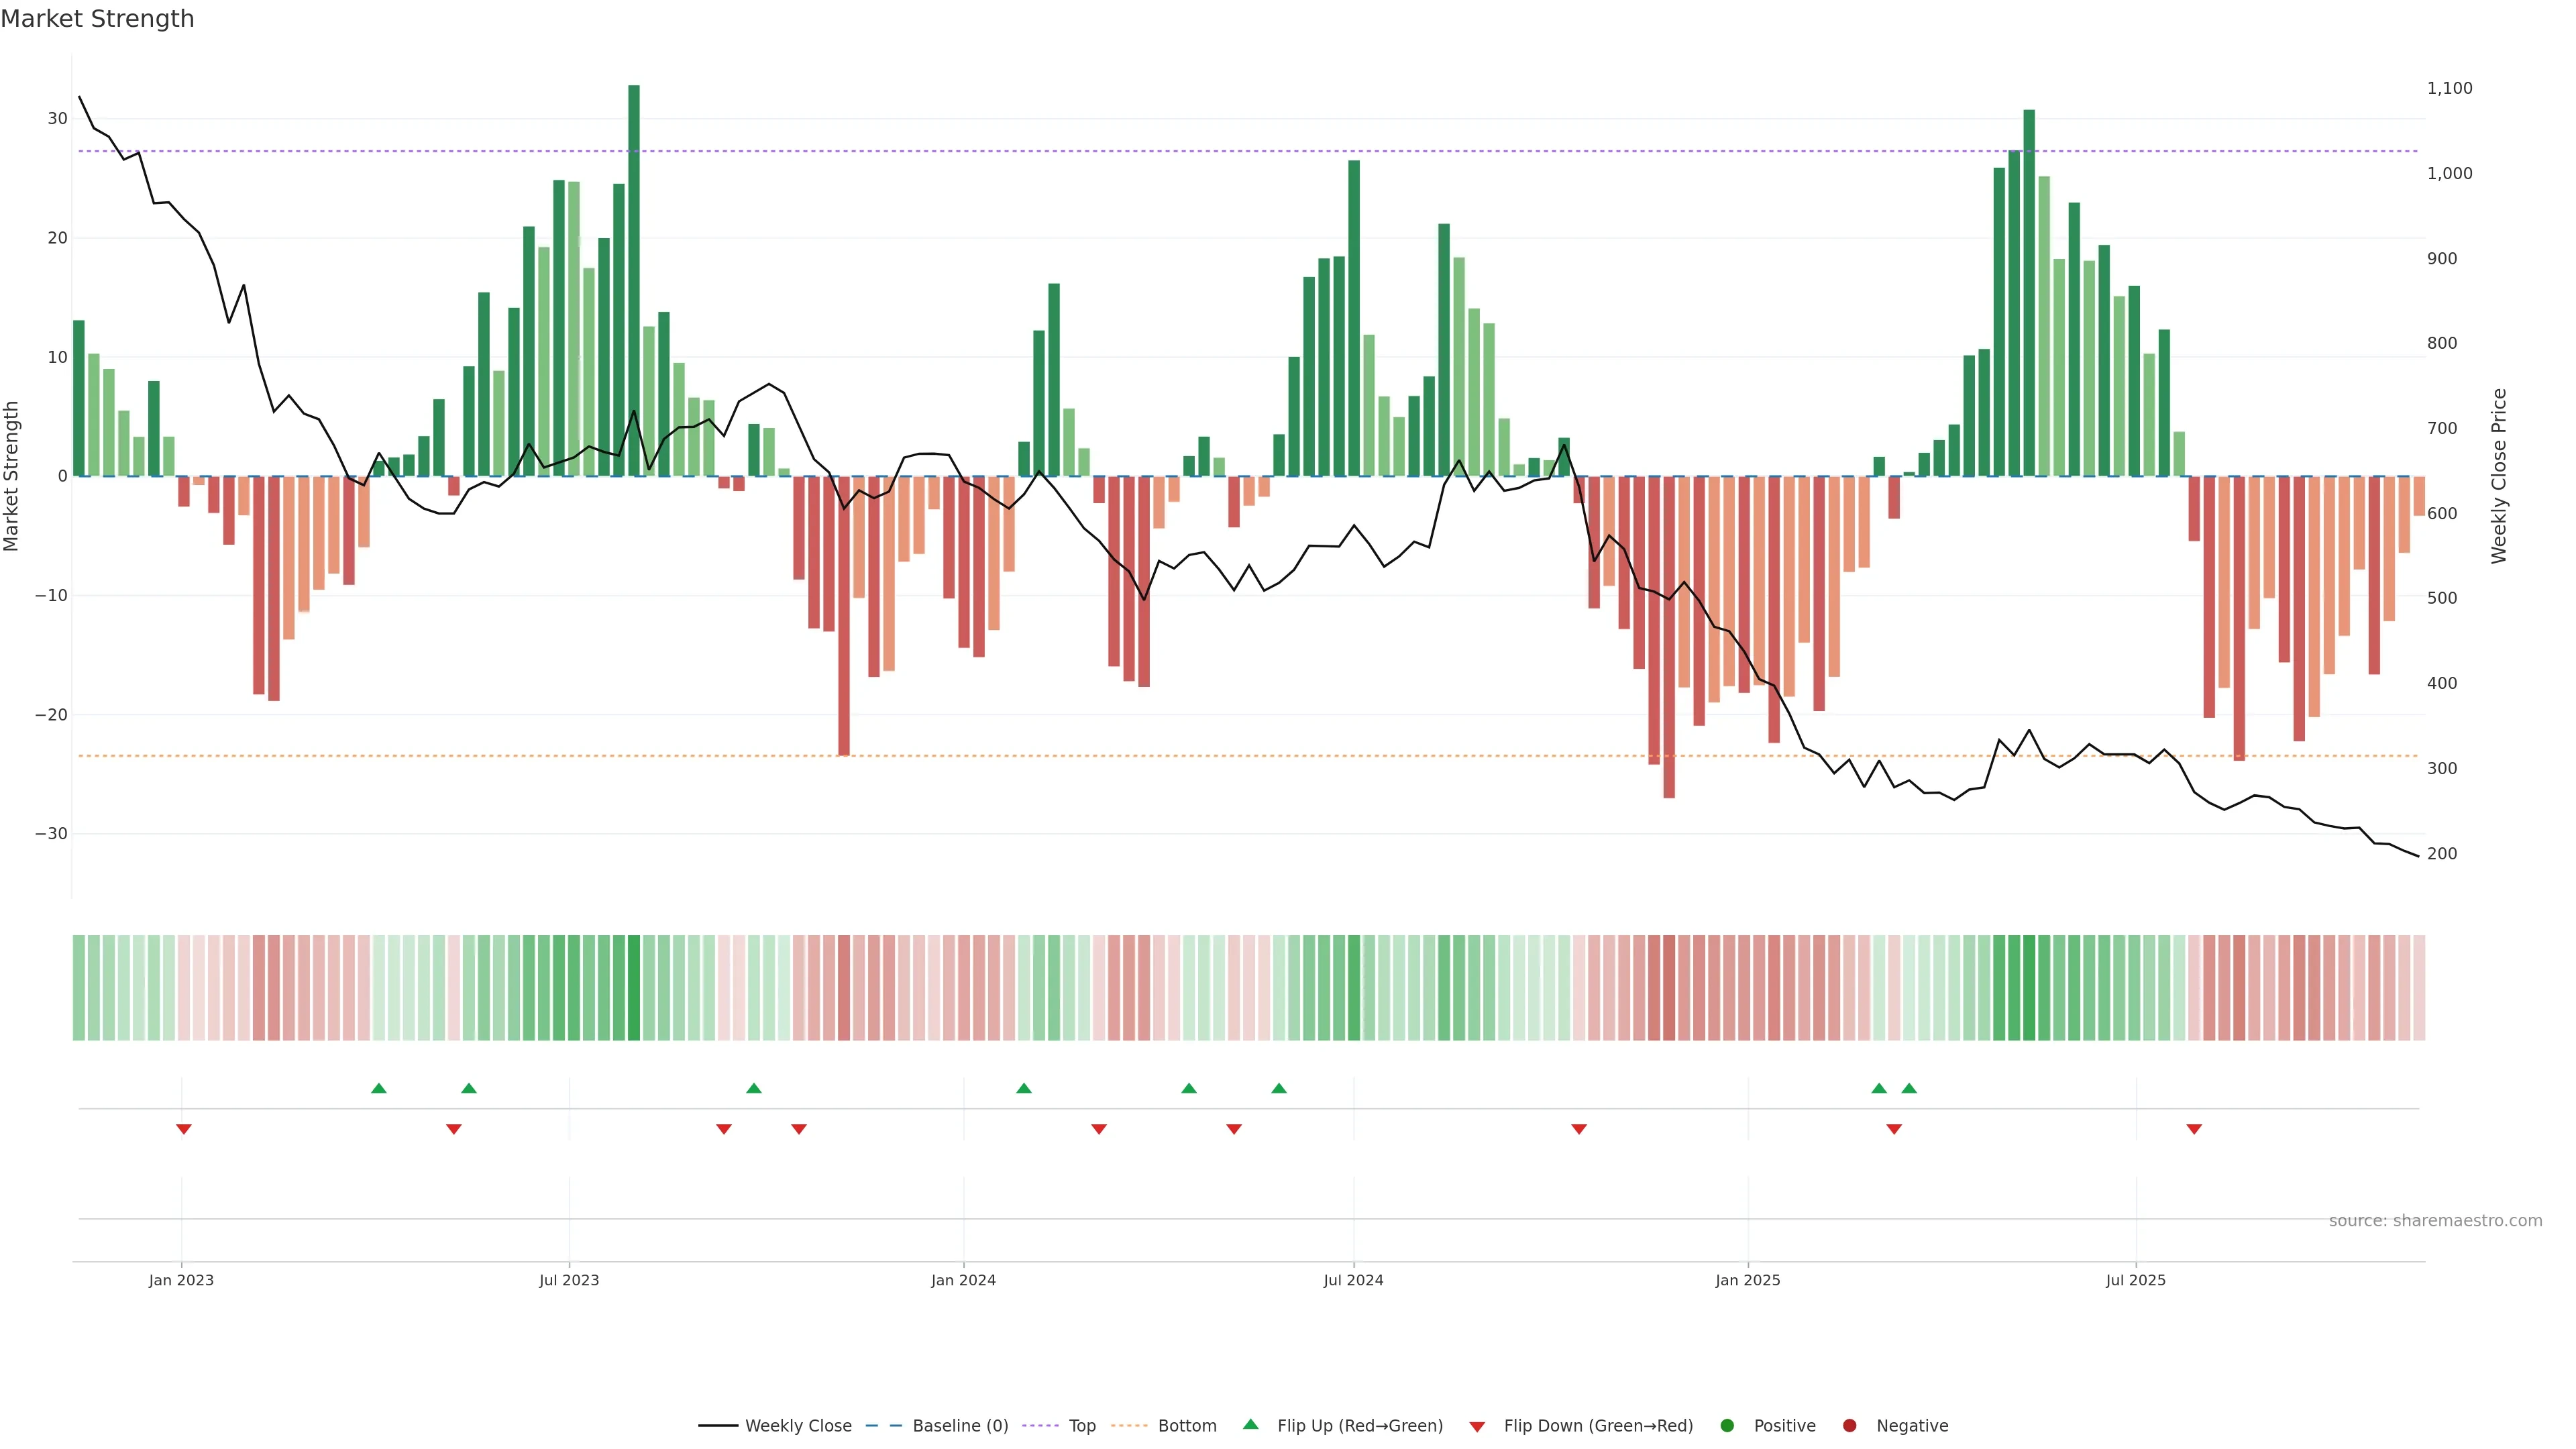Click the dark red Negative legend dot
The height and width of the screenshot is (1449, 2576).
[x=1849, y=1426]
